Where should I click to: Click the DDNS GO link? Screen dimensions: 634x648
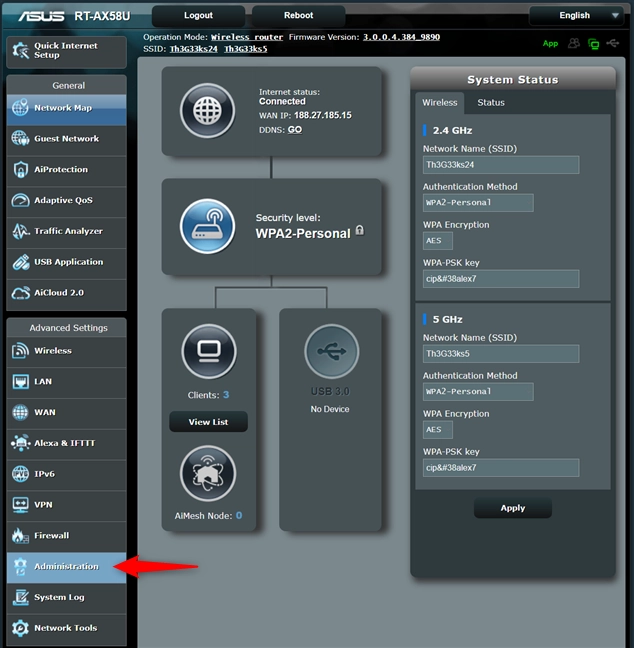pyautogui.click(x=295, y=130)
